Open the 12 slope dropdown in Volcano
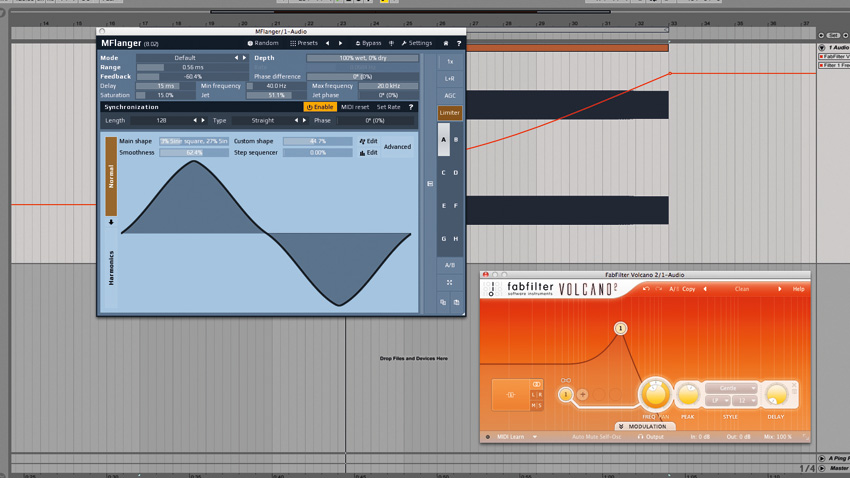850x478 pixels. [745, 401]
